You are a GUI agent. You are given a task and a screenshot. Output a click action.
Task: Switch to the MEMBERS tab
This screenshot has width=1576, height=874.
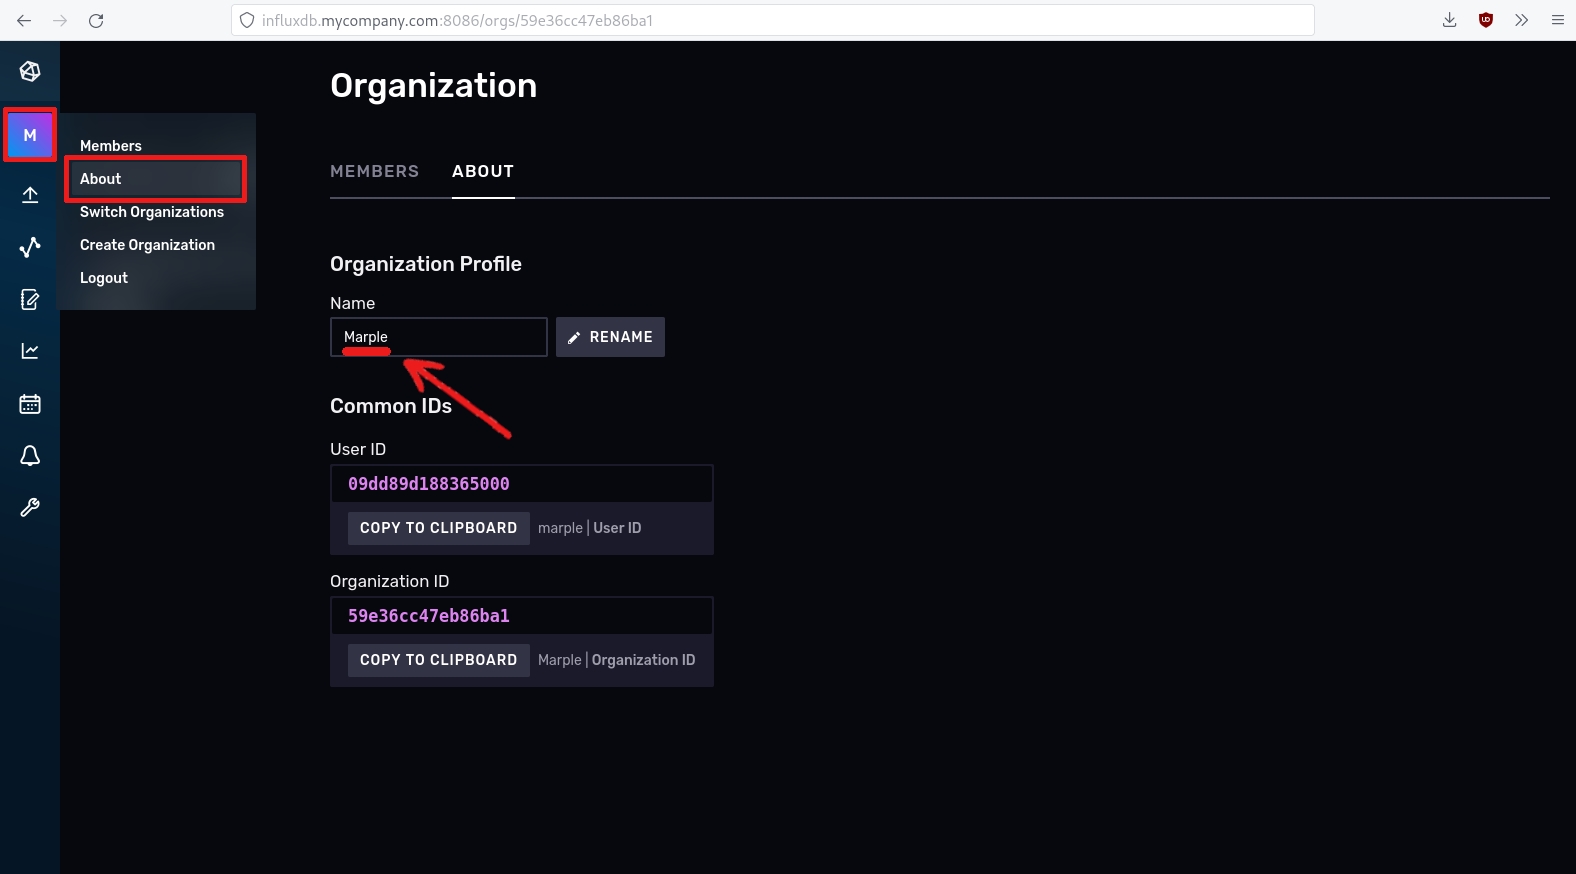375,171
